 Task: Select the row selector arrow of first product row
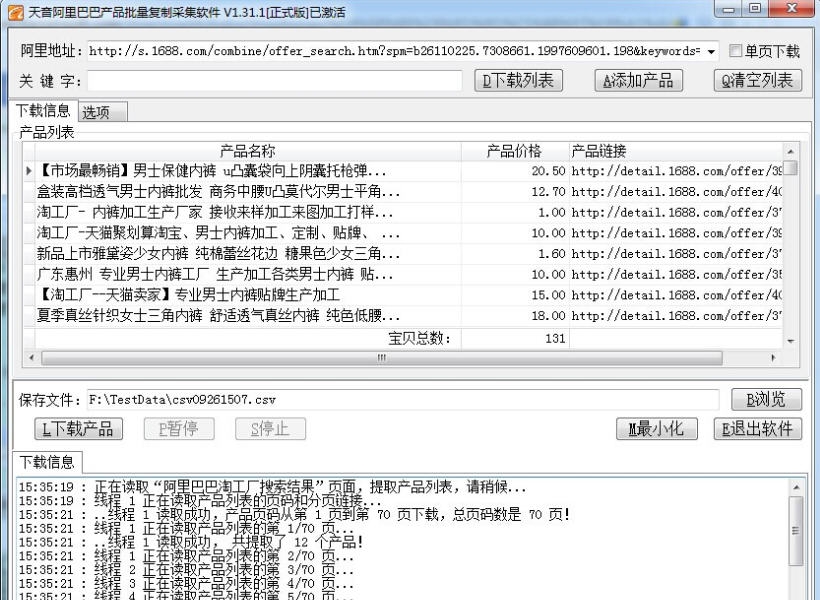pyautogui.click(x=29, y=171)
